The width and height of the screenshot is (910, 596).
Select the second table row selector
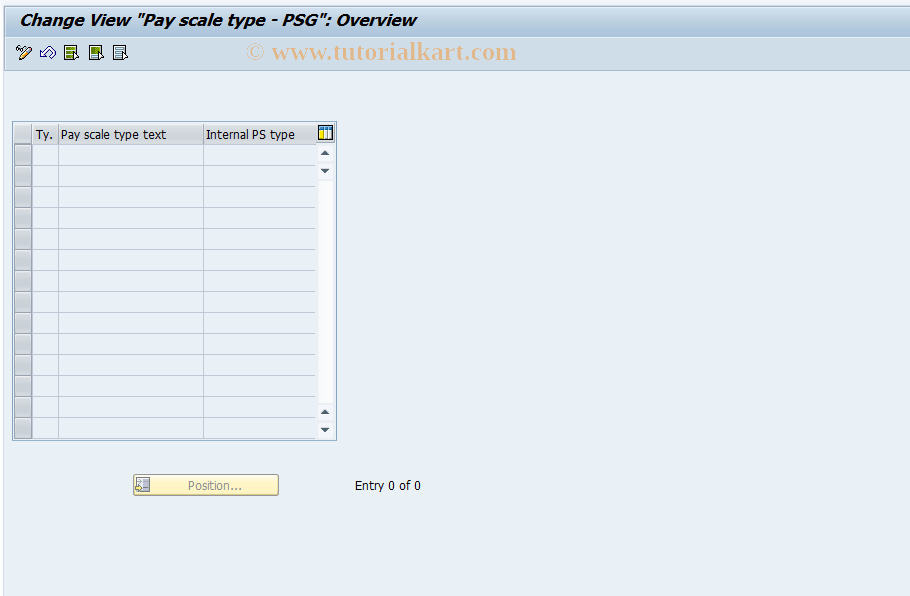click(23, 176)
